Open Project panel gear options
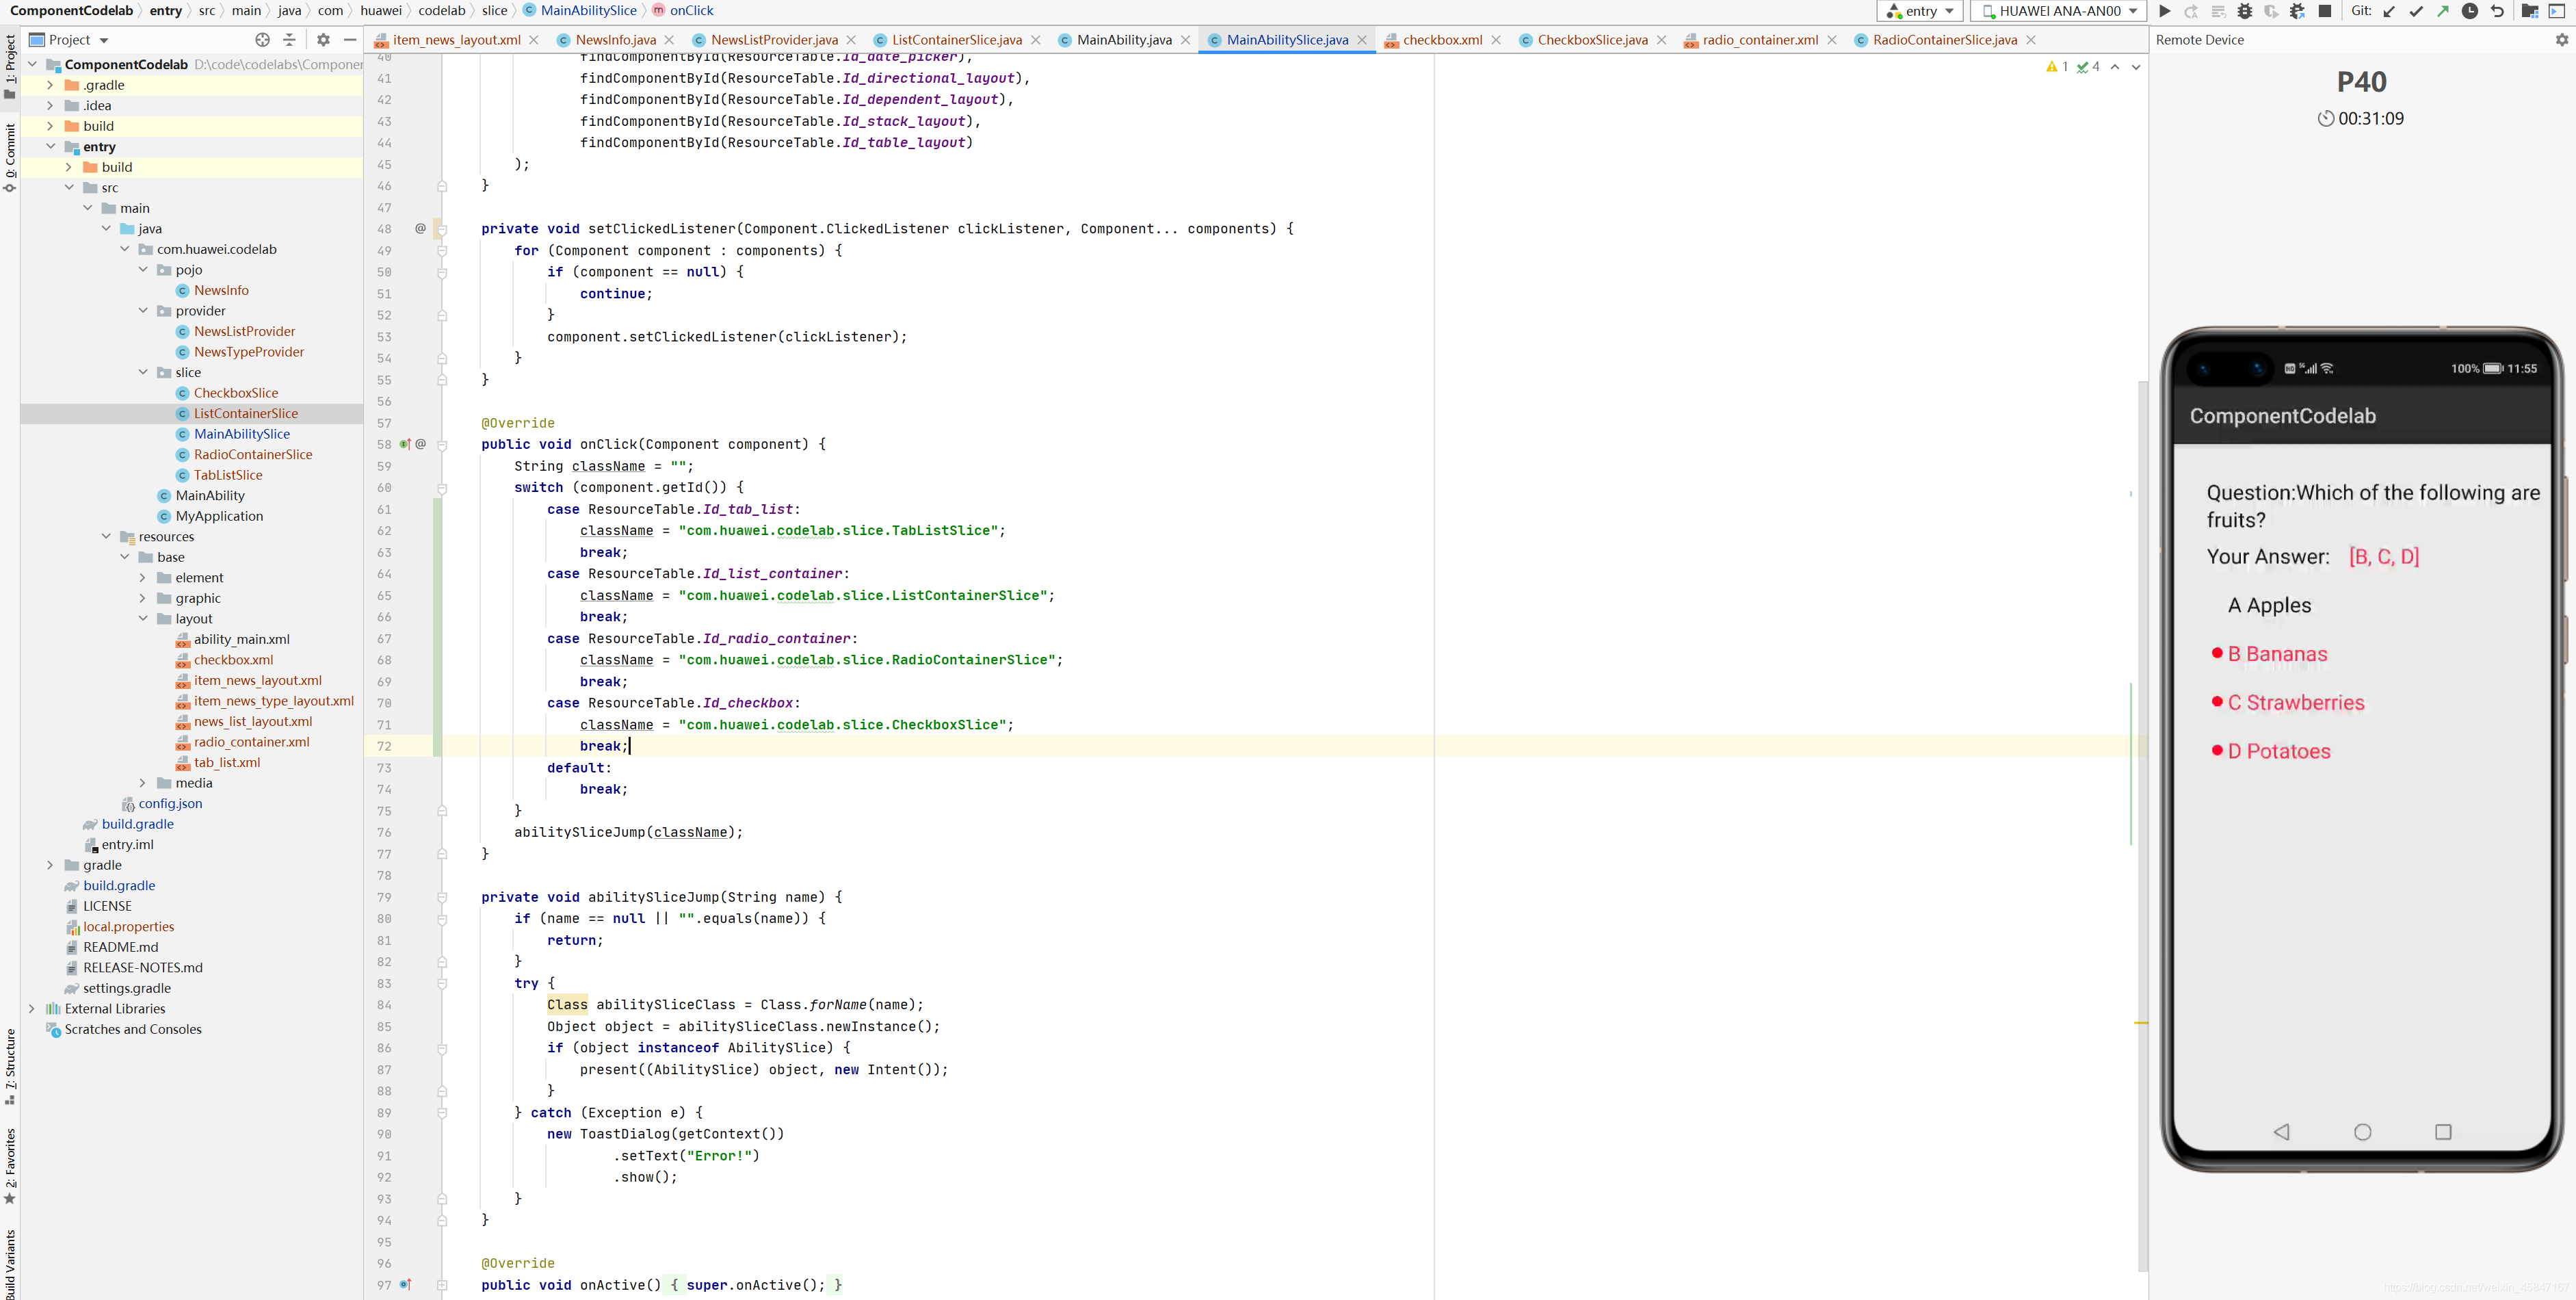The width and height of the screenshot is (2576, 1300). point(323,40)
